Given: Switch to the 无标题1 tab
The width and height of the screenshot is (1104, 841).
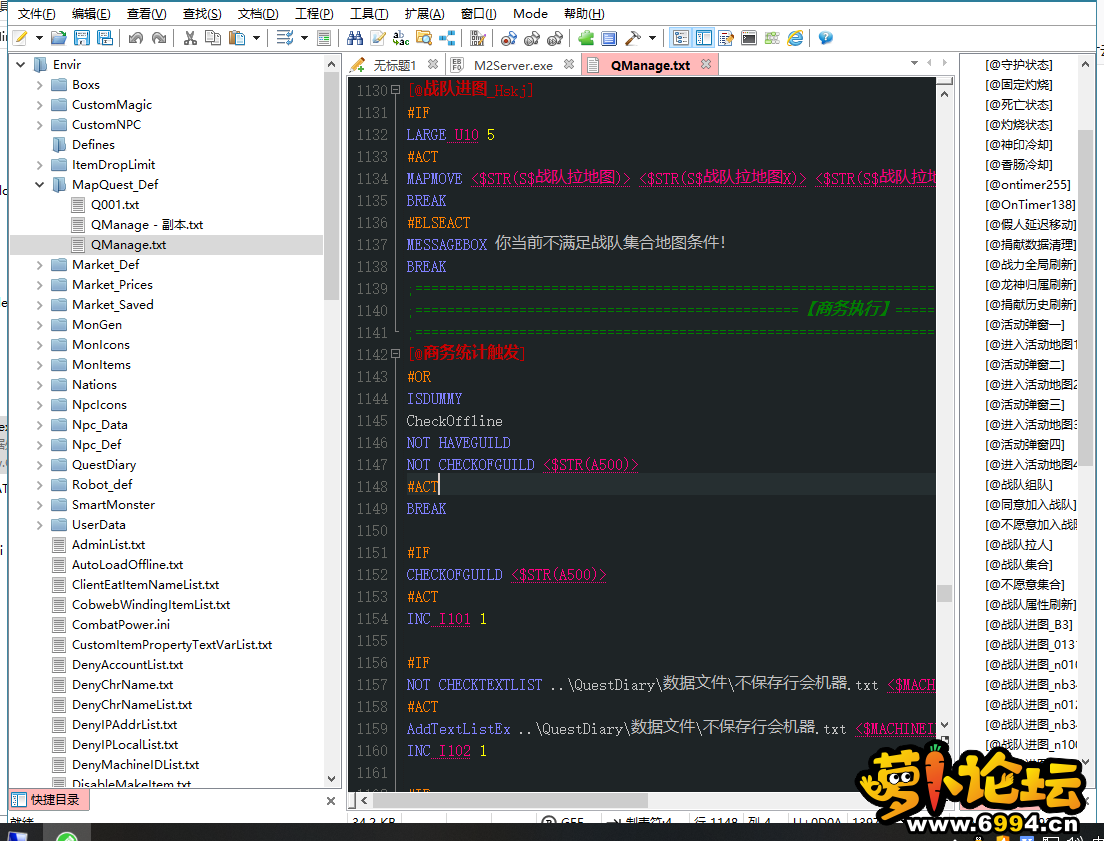Looking at the screenshot, I should tap(394, 66).
